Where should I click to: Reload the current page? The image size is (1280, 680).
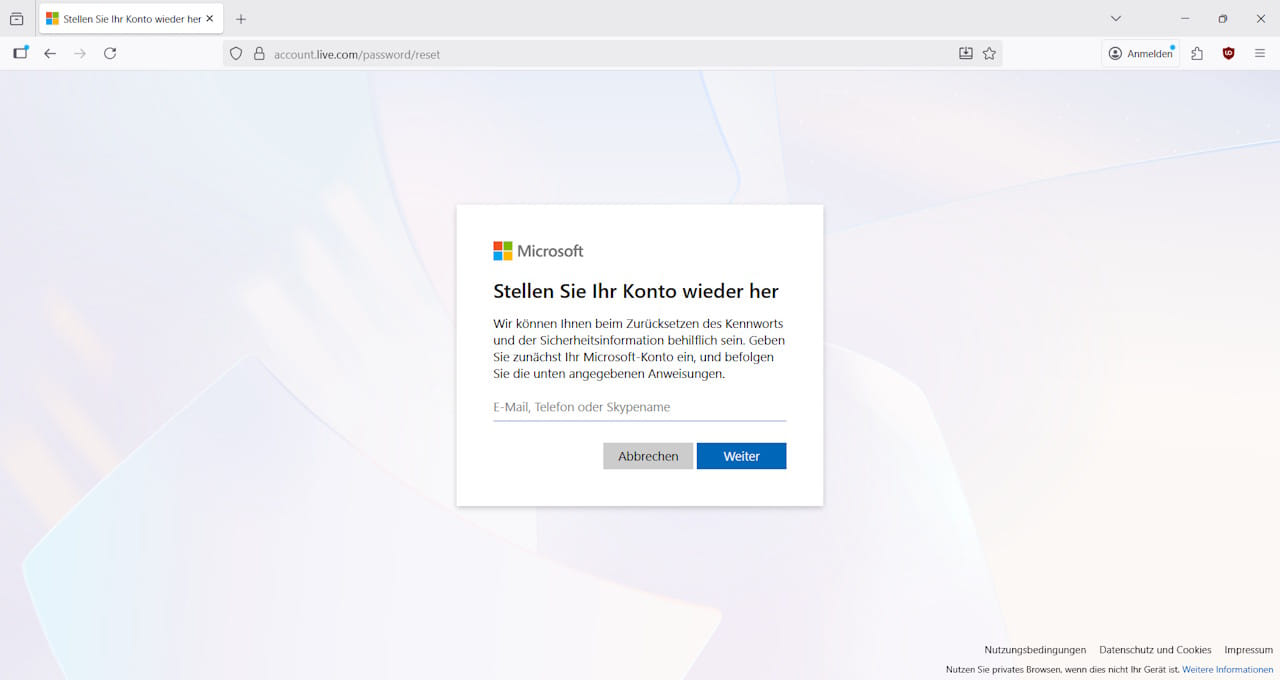(110, 53)
